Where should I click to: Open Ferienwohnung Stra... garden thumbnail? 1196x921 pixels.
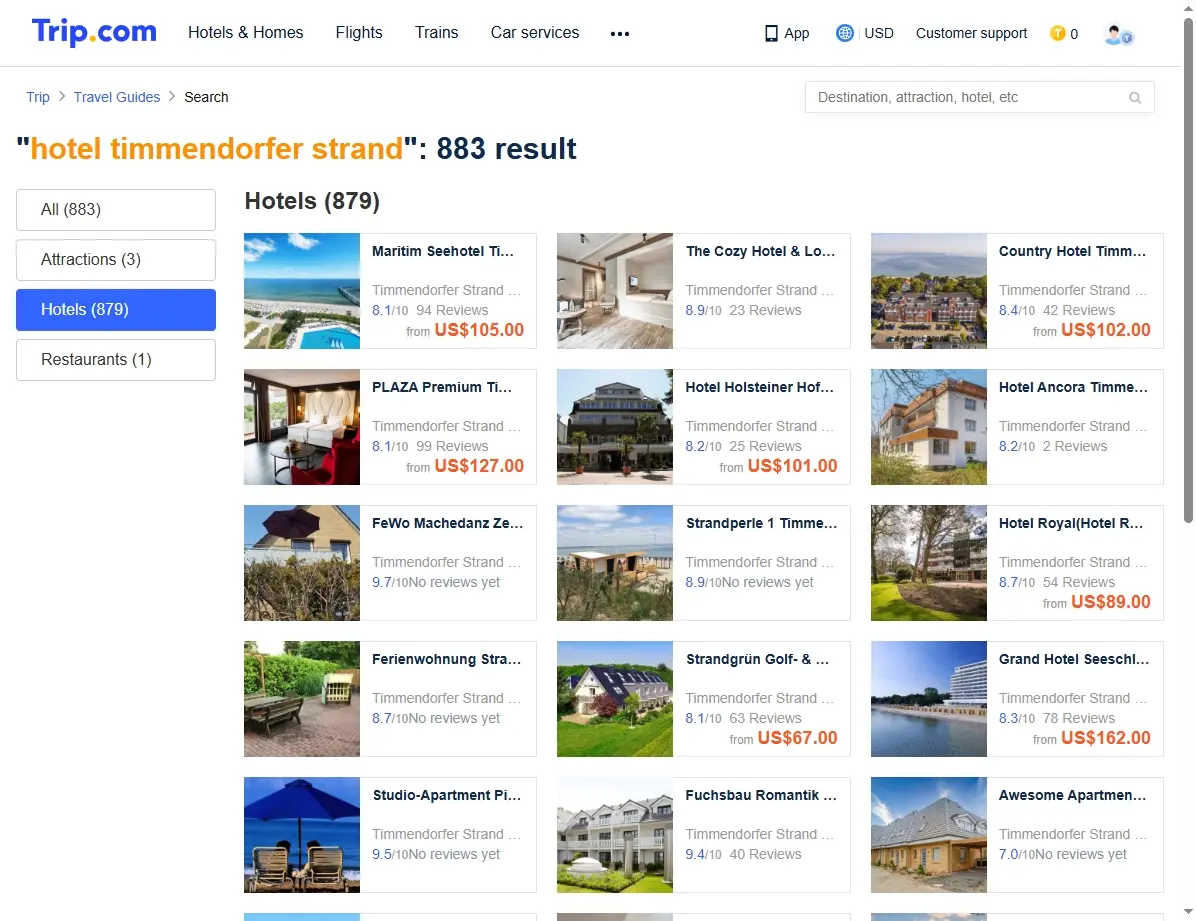click(x=302, y=699)
